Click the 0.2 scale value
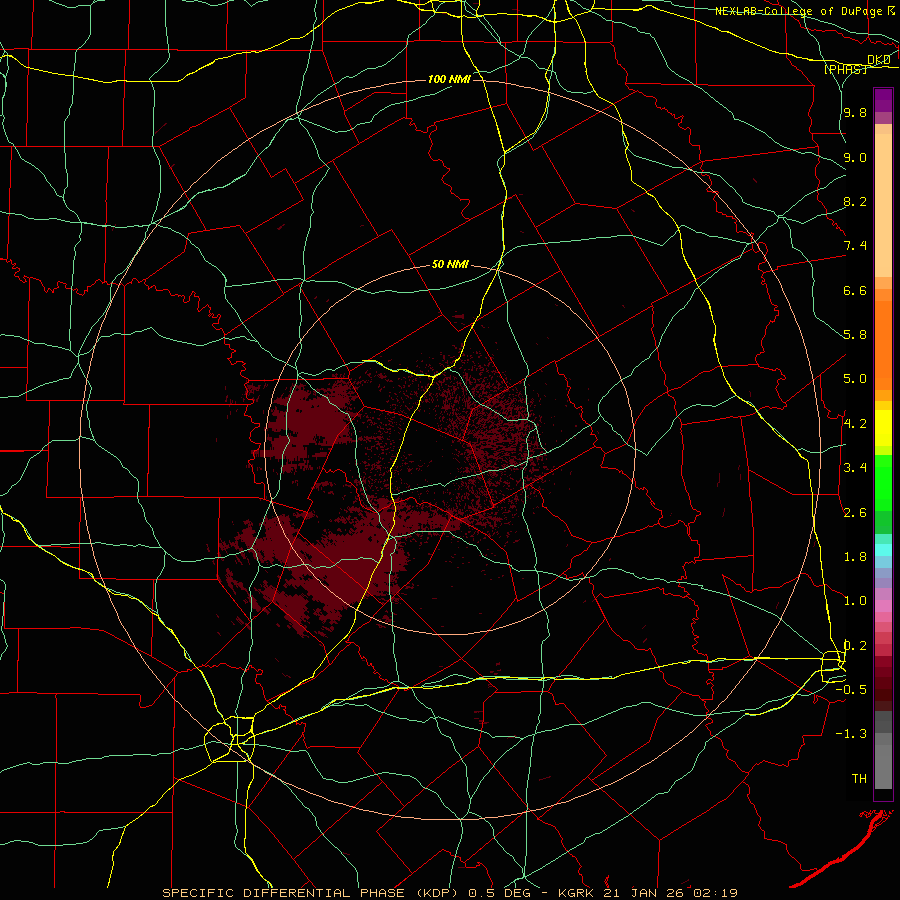Image resolution: width=900 pixels, height=900 pixels. pos(855,646)
